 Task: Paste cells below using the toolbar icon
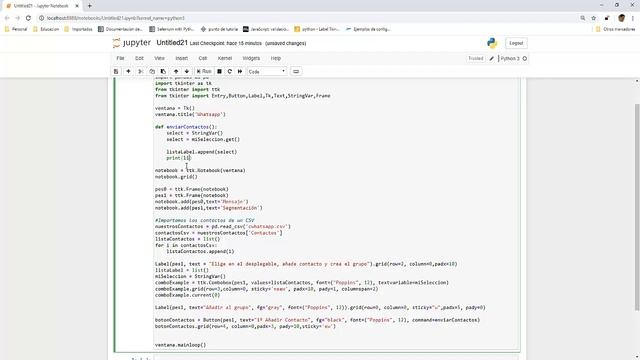tap(163, 71)
